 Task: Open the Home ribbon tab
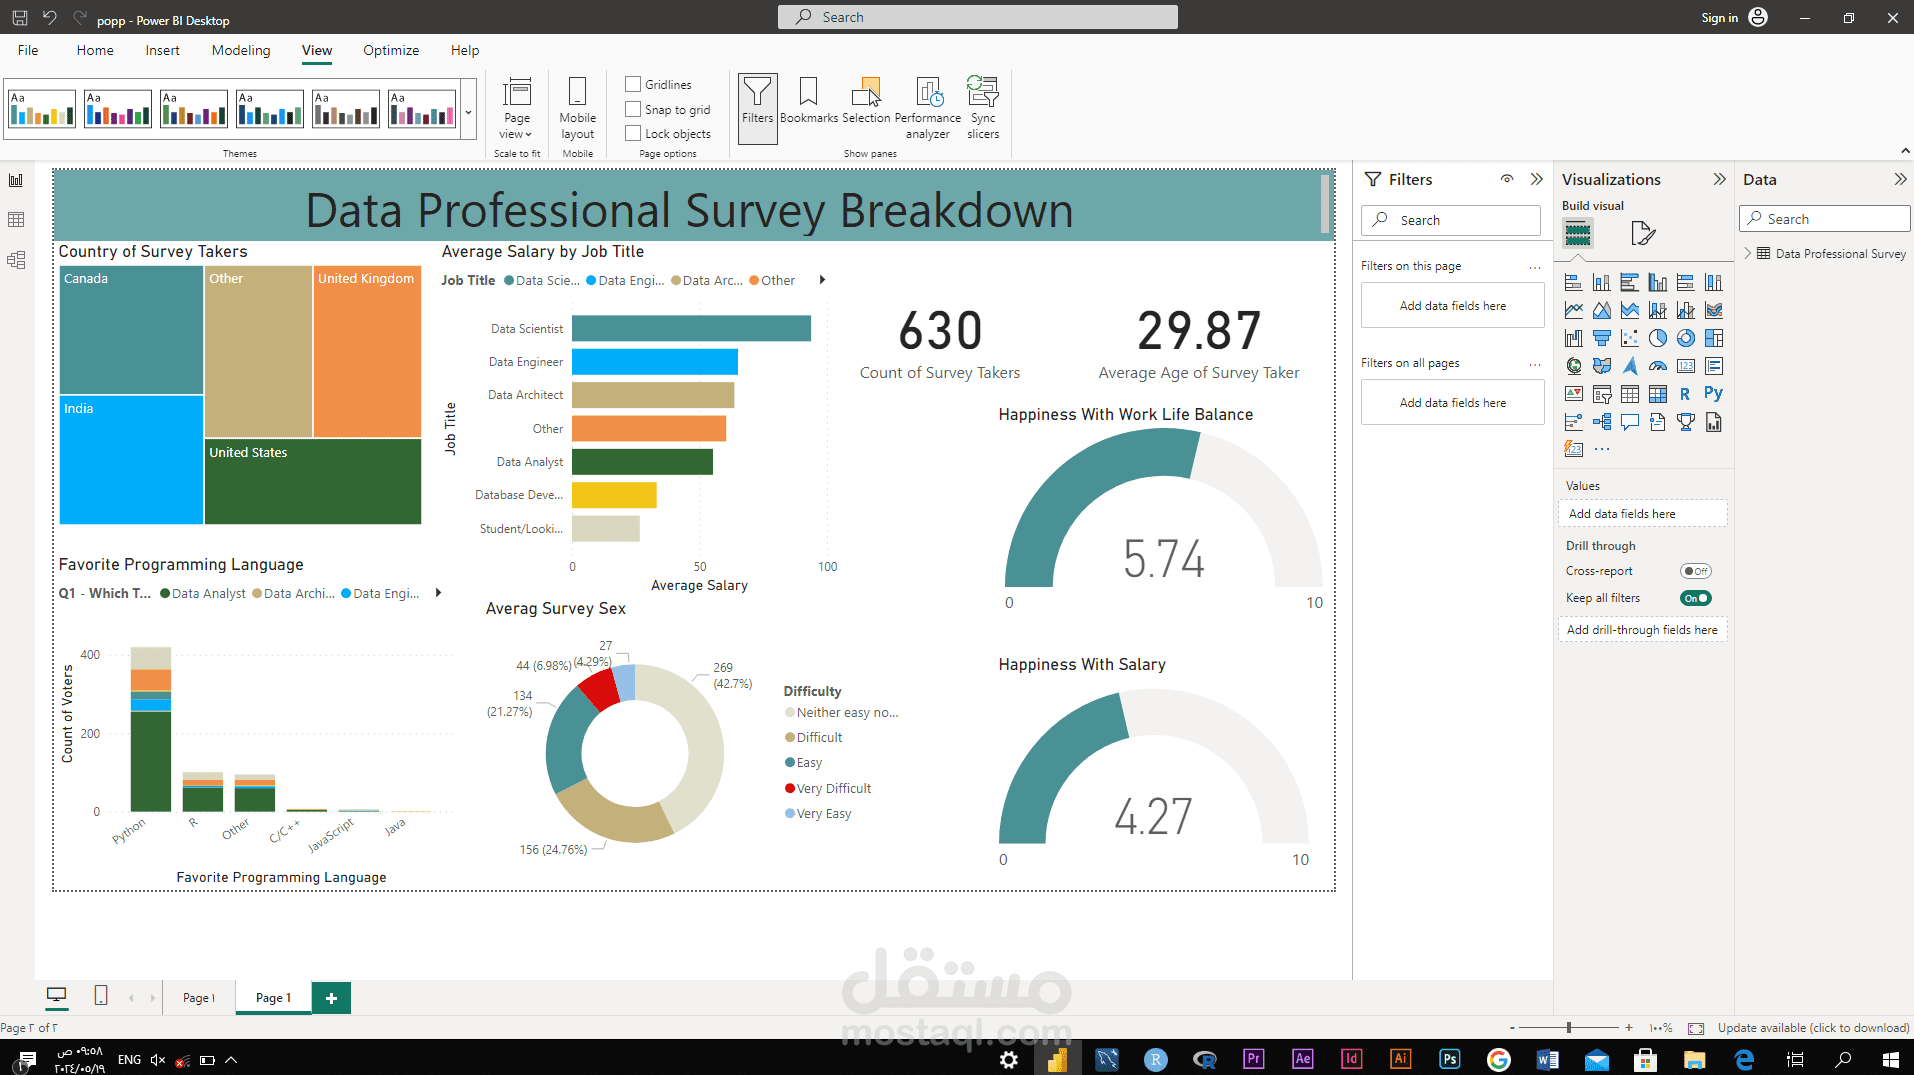95,50
